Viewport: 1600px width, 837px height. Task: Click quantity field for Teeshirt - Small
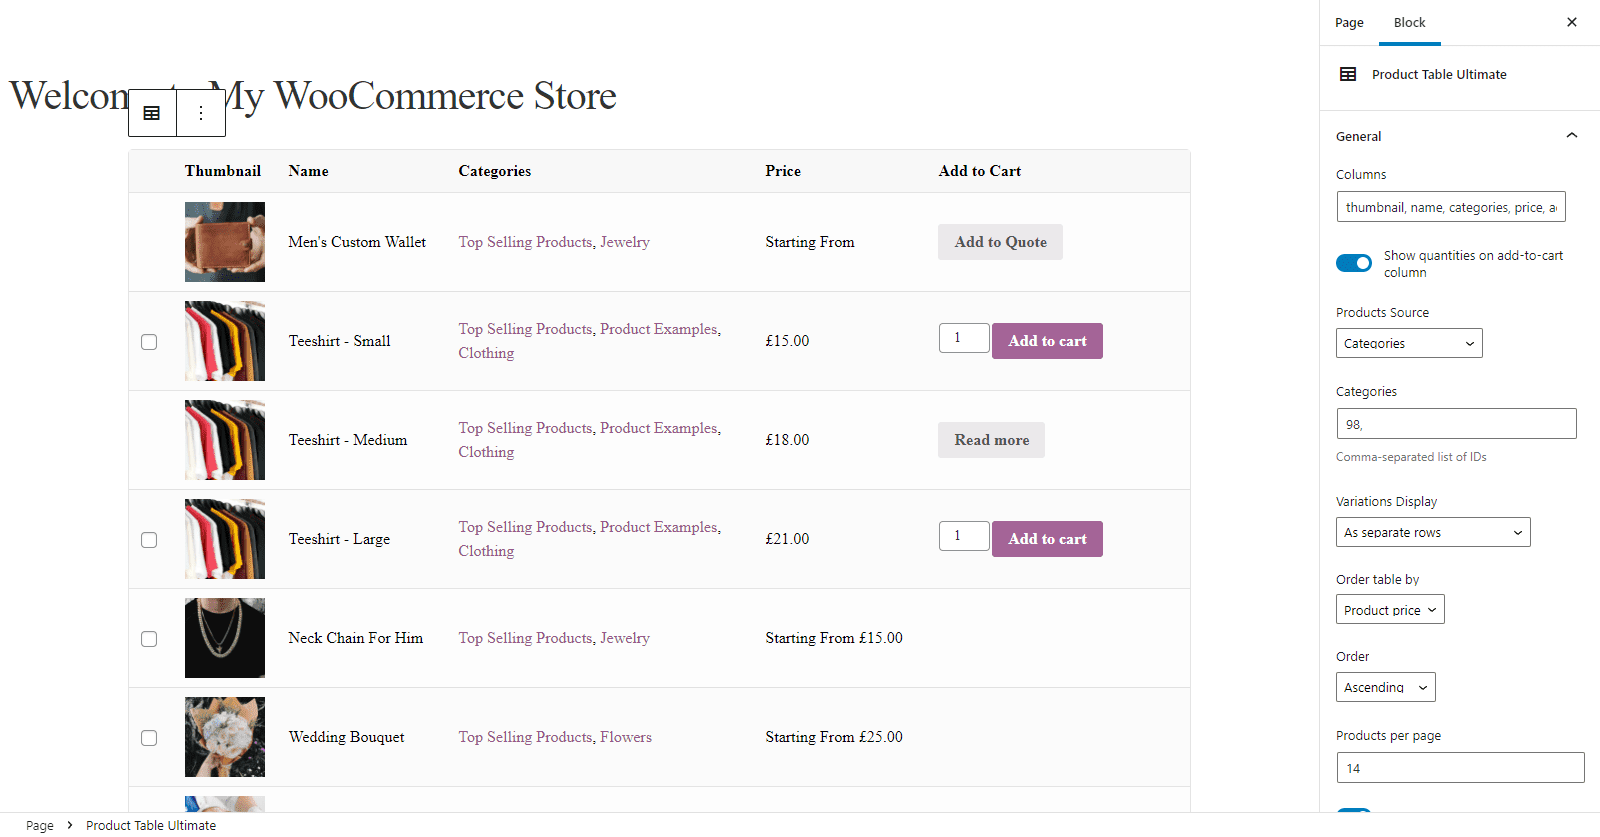pyautogui.click(x=964, y=338)
